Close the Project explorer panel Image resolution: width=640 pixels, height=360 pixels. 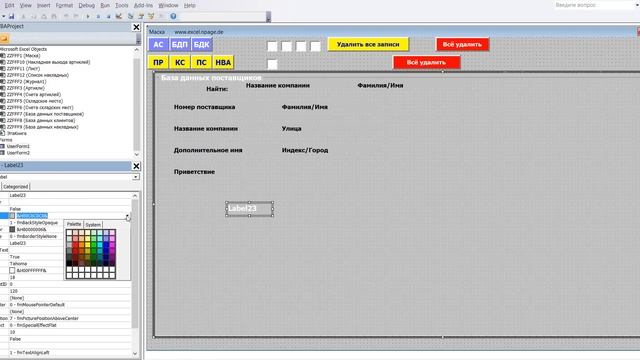tap(136, 27)
